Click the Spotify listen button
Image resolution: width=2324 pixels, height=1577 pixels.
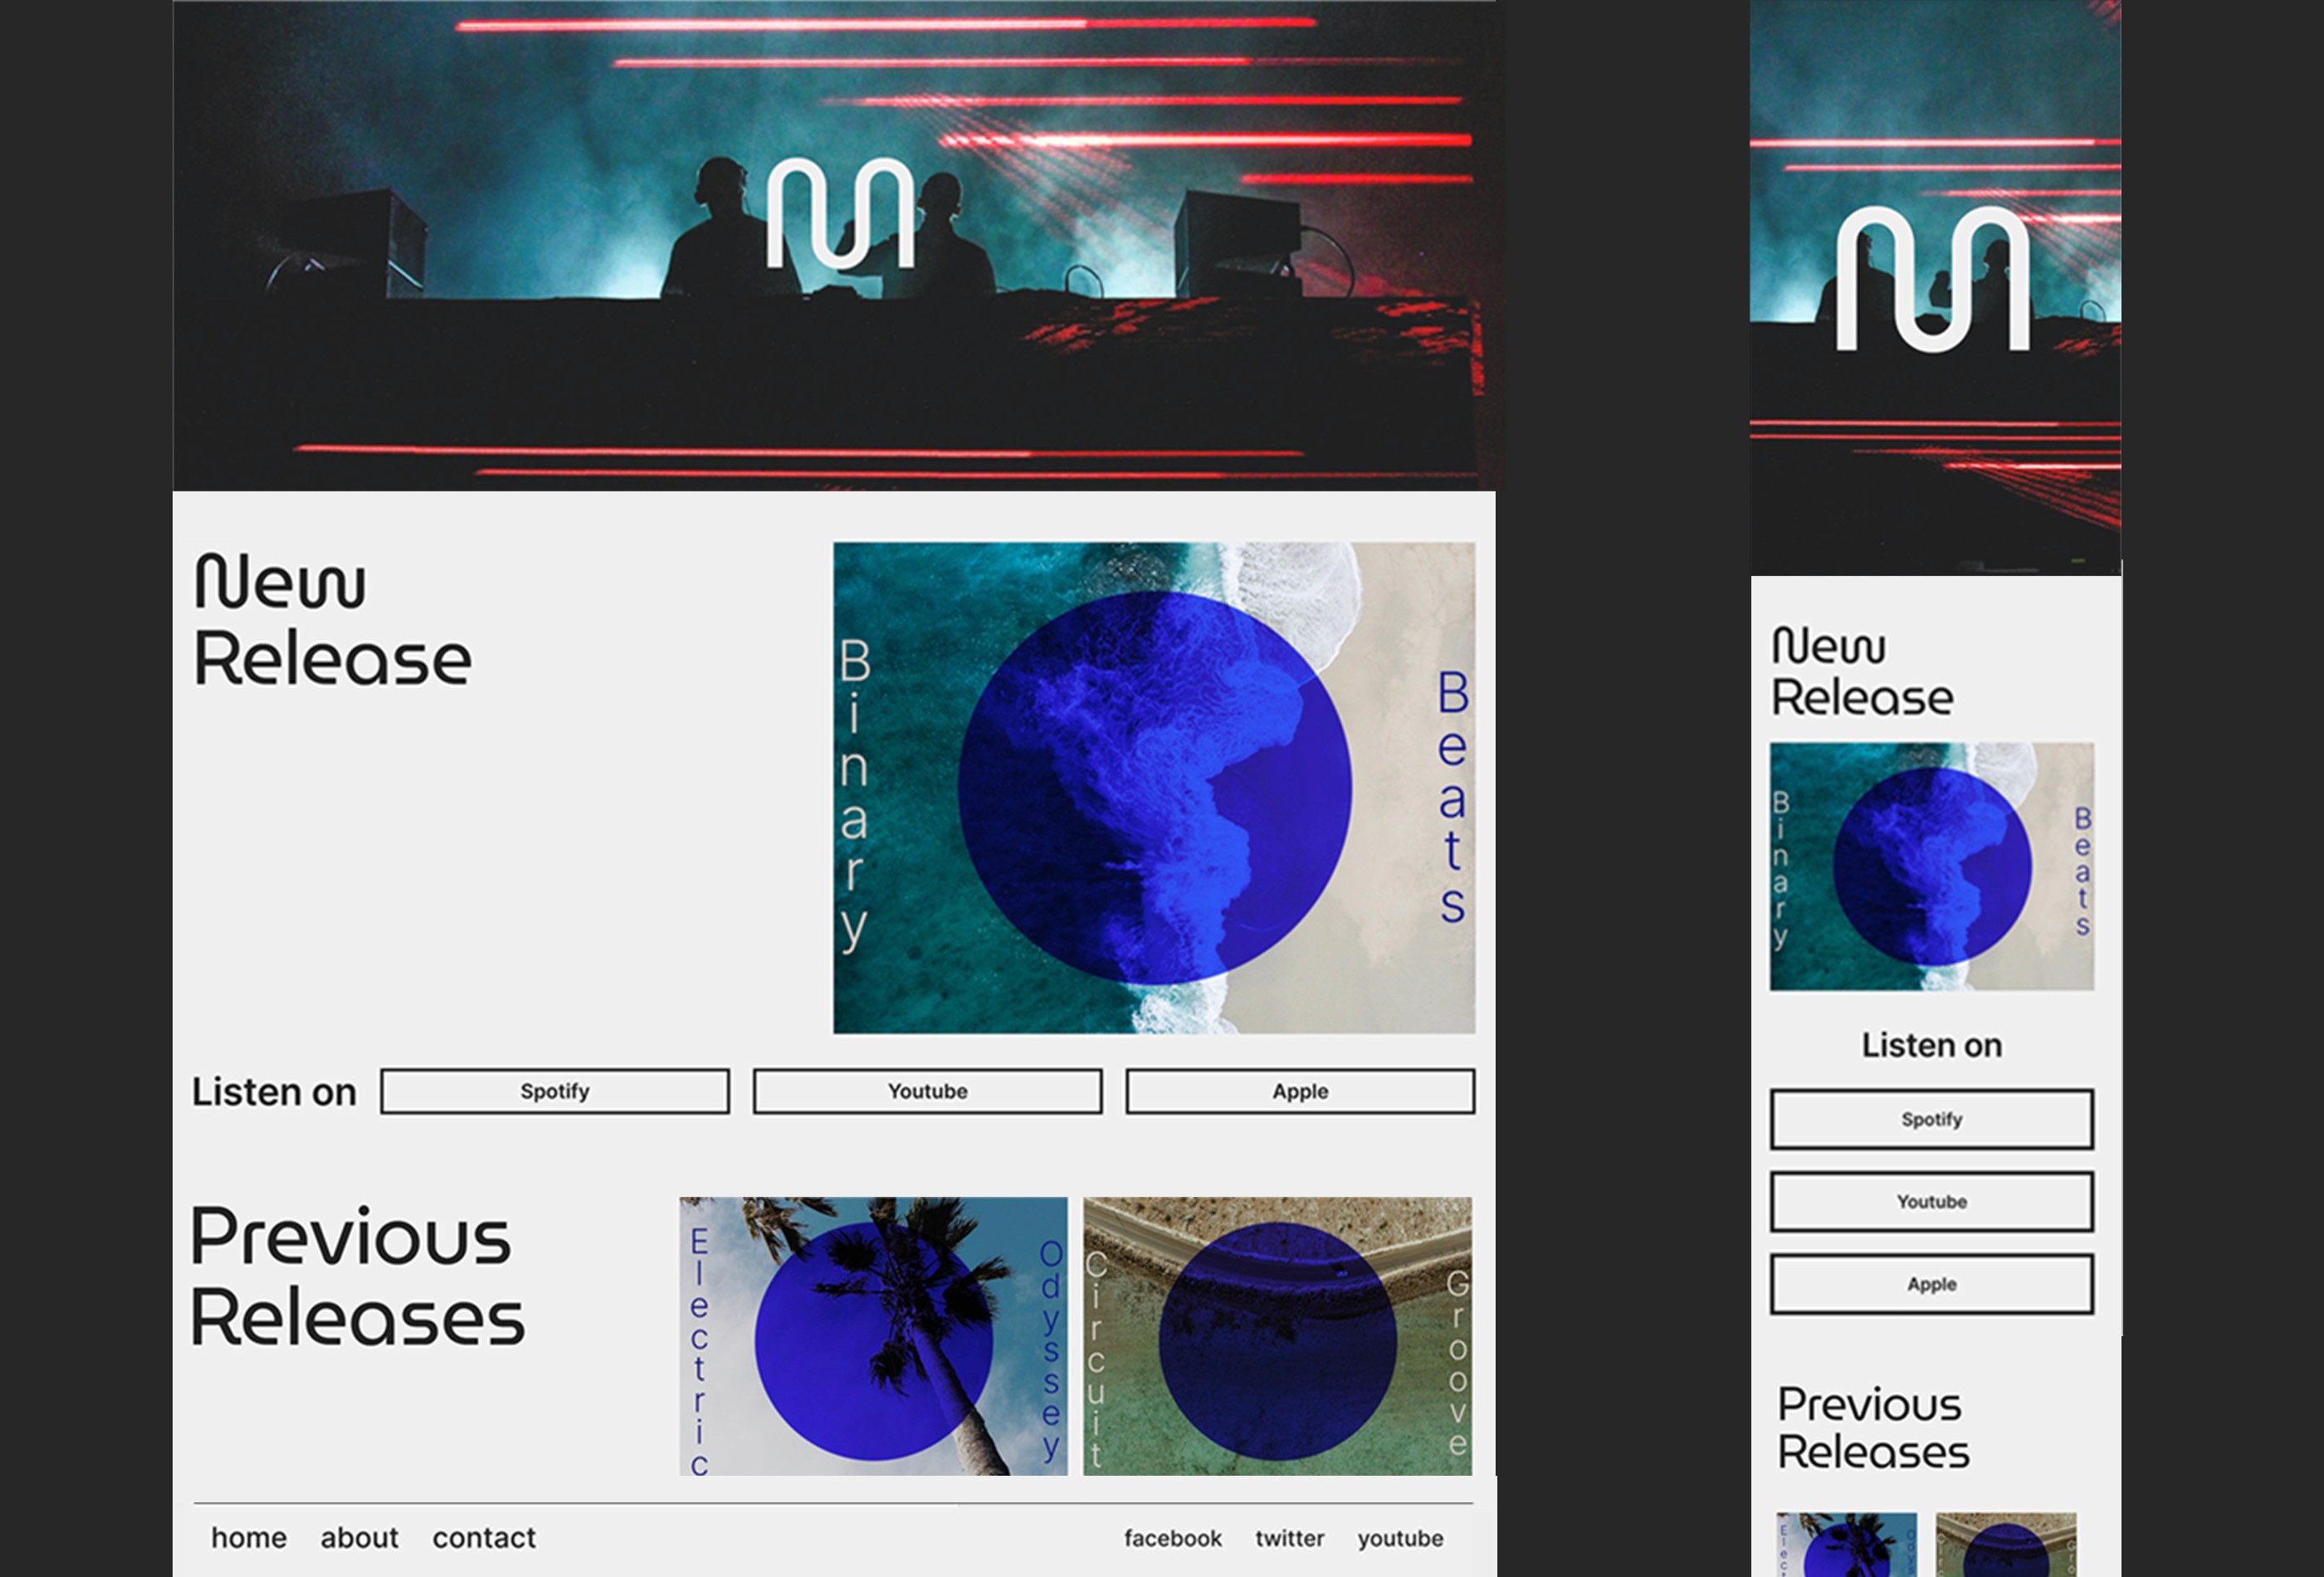pos(553,1092)
